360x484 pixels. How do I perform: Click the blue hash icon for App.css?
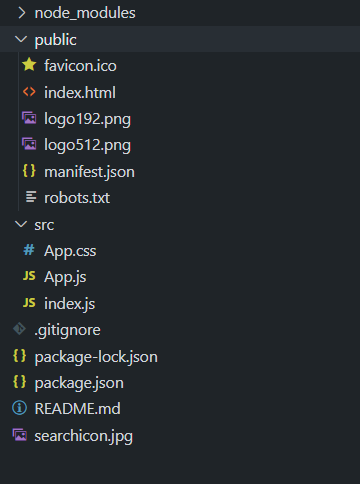click(x=29, y=250)
